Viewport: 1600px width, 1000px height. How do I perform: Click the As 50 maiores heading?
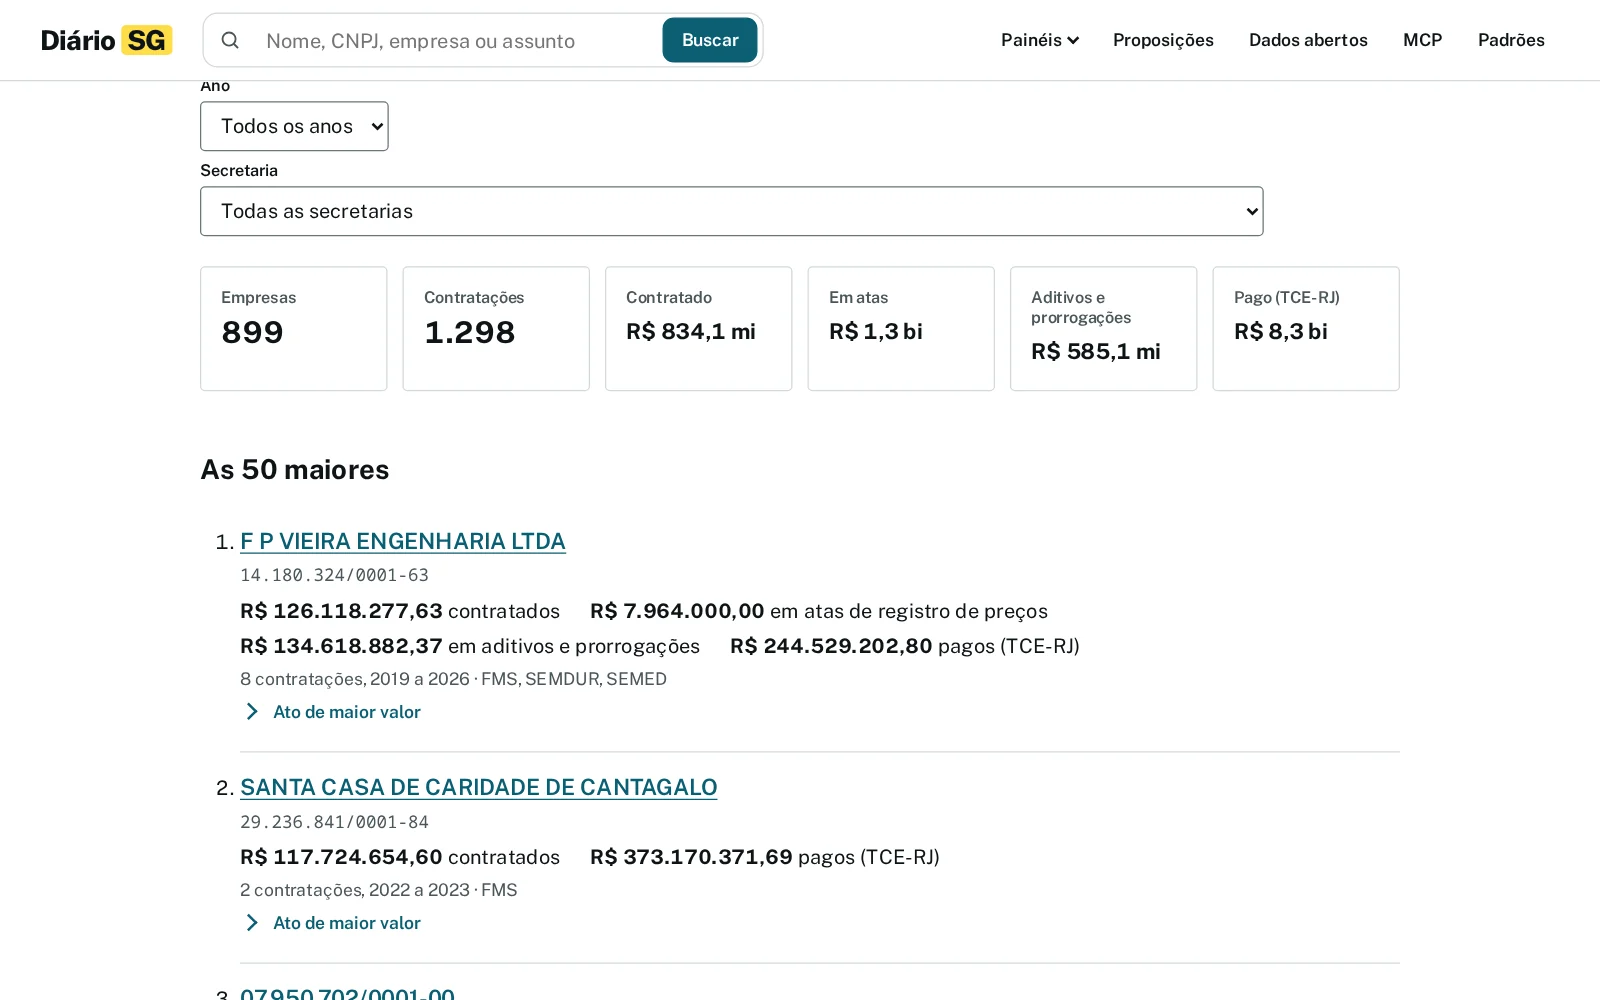pos(295,469)
